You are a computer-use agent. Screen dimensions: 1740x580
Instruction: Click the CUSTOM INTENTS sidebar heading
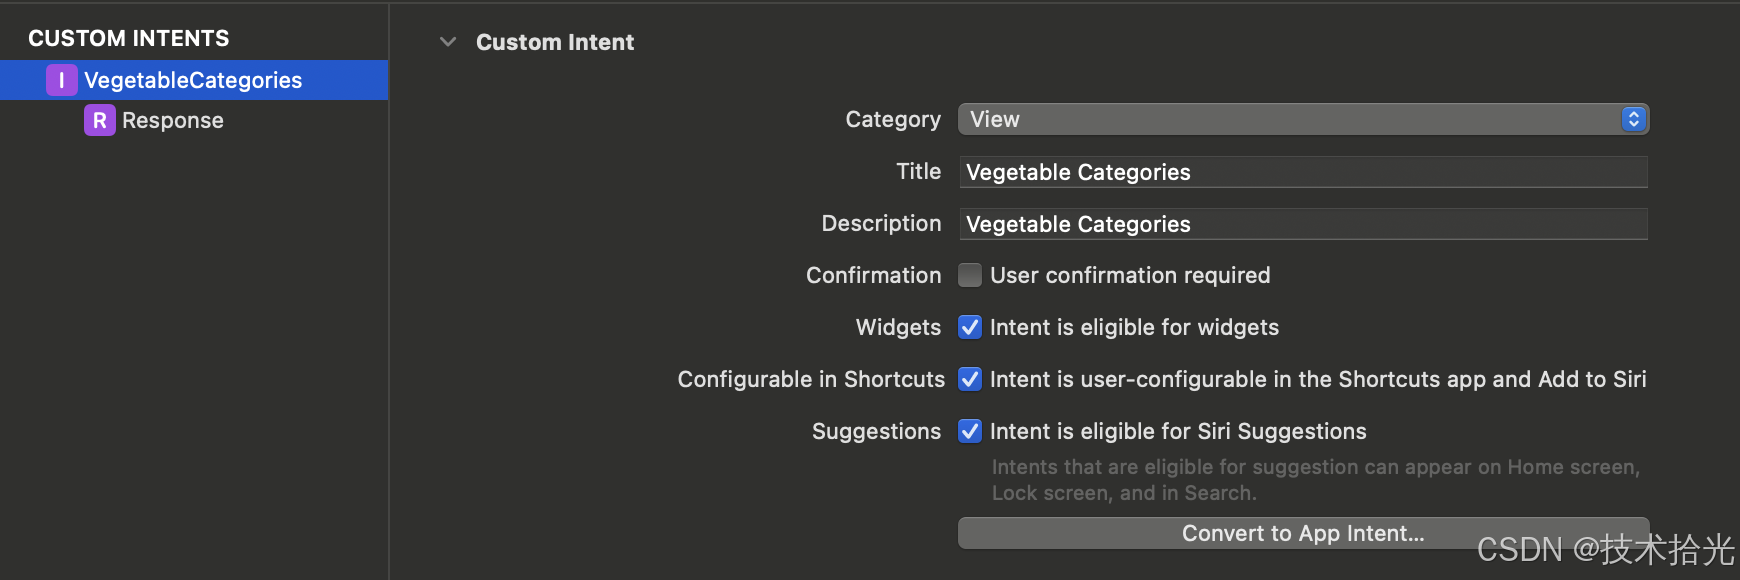coord(129,38)
